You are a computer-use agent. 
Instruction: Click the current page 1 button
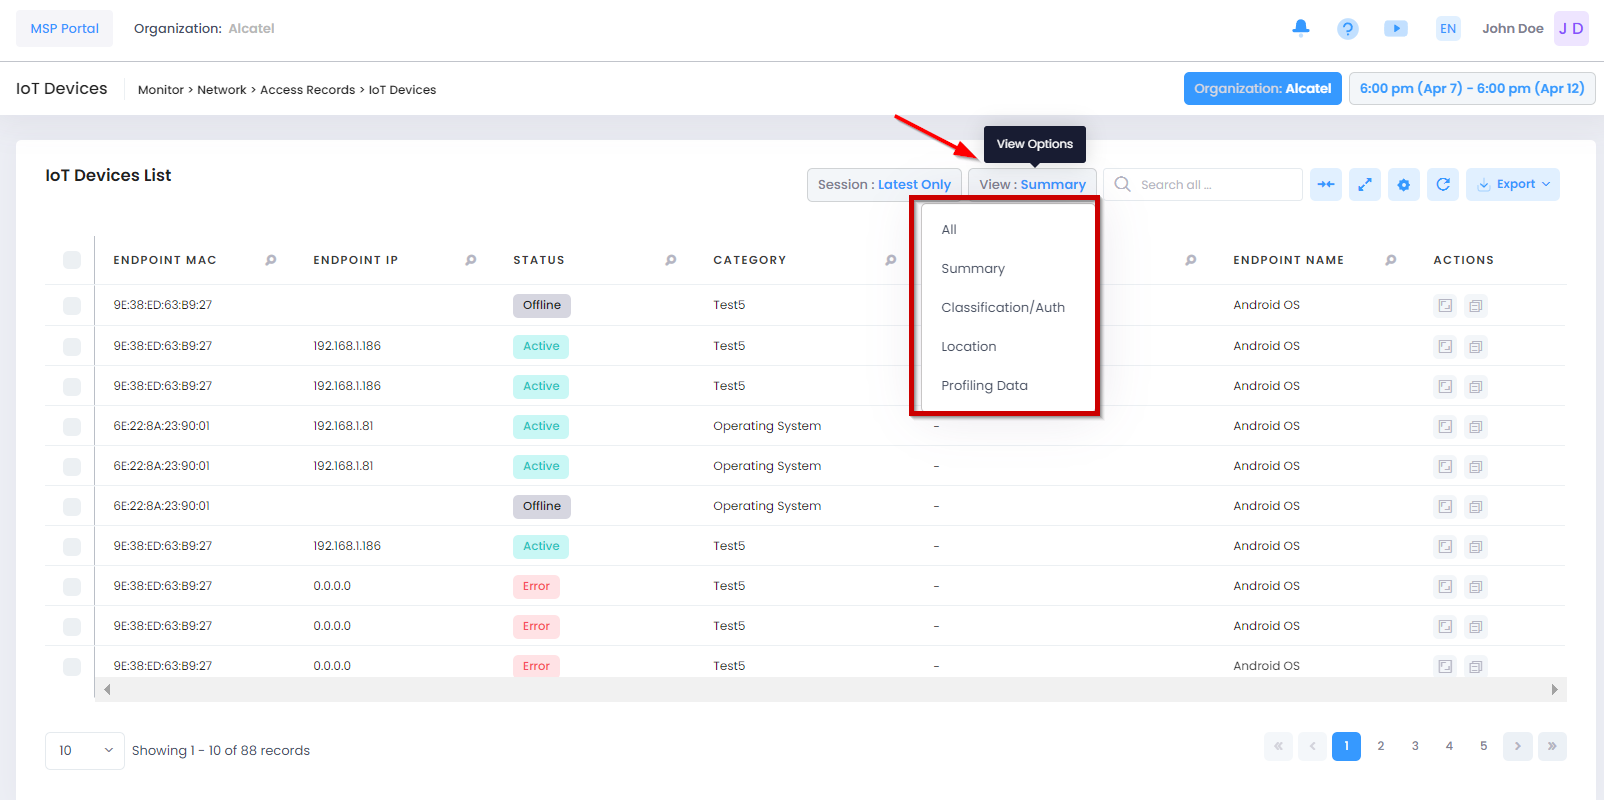[x=1346, y=746]
